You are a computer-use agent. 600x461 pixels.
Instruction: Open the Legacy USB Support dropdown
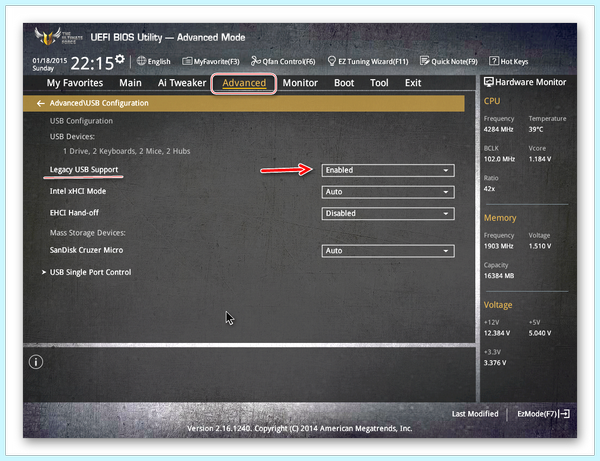coord(388,170)
